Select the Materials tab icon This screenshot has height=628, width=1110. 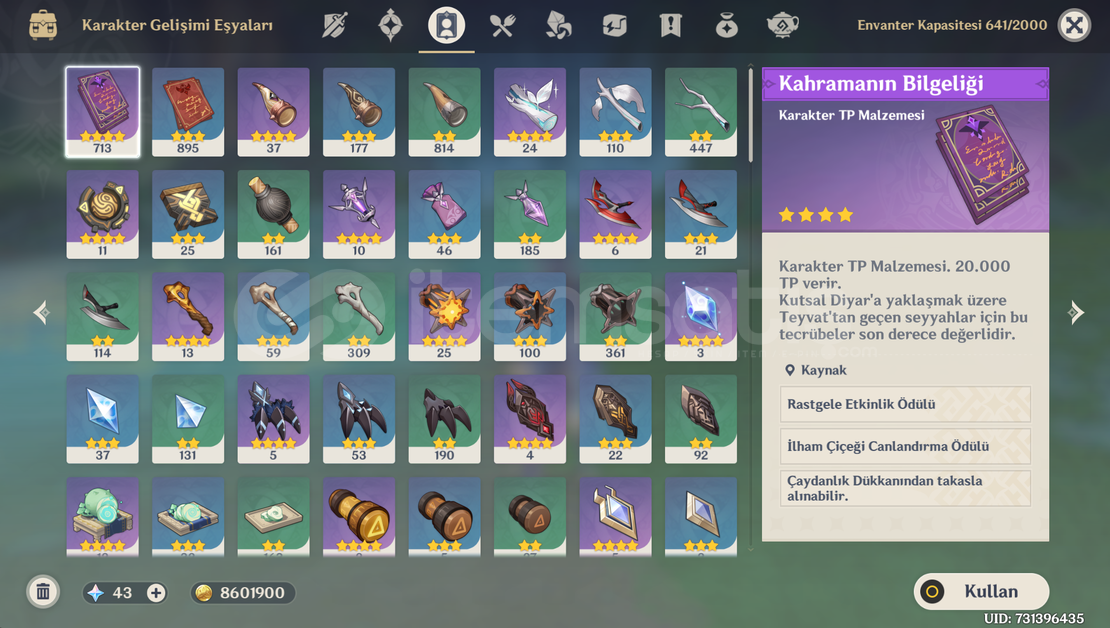click(x=558, y=25)
